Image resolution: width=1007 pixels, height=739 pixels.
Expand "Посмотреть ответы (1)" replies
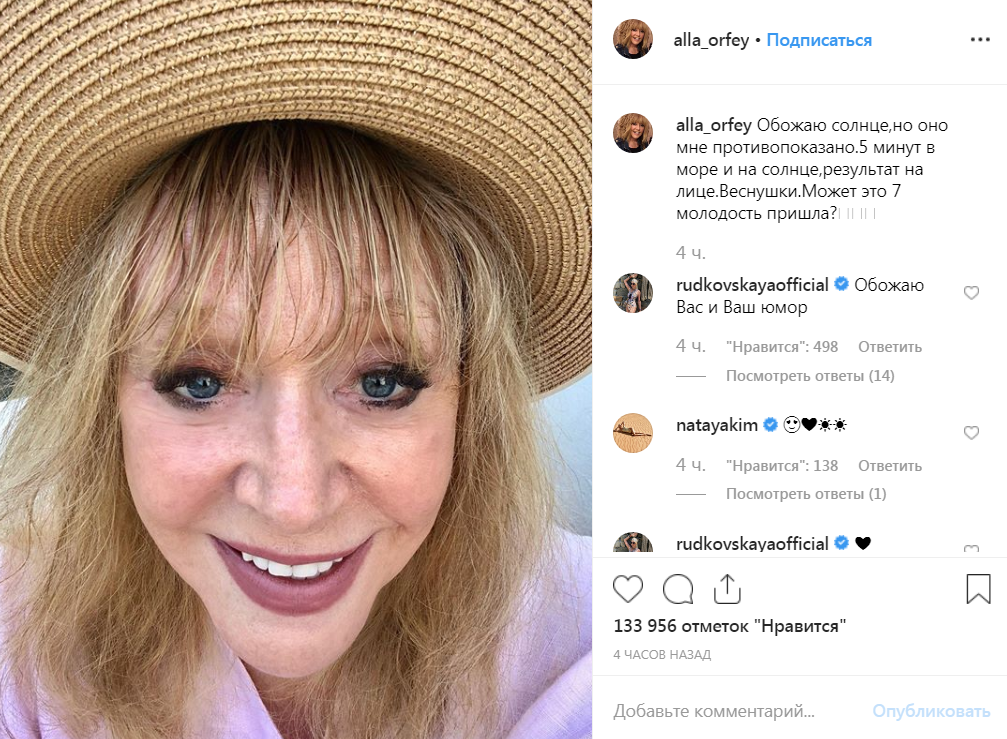click(x=806, y=494)
